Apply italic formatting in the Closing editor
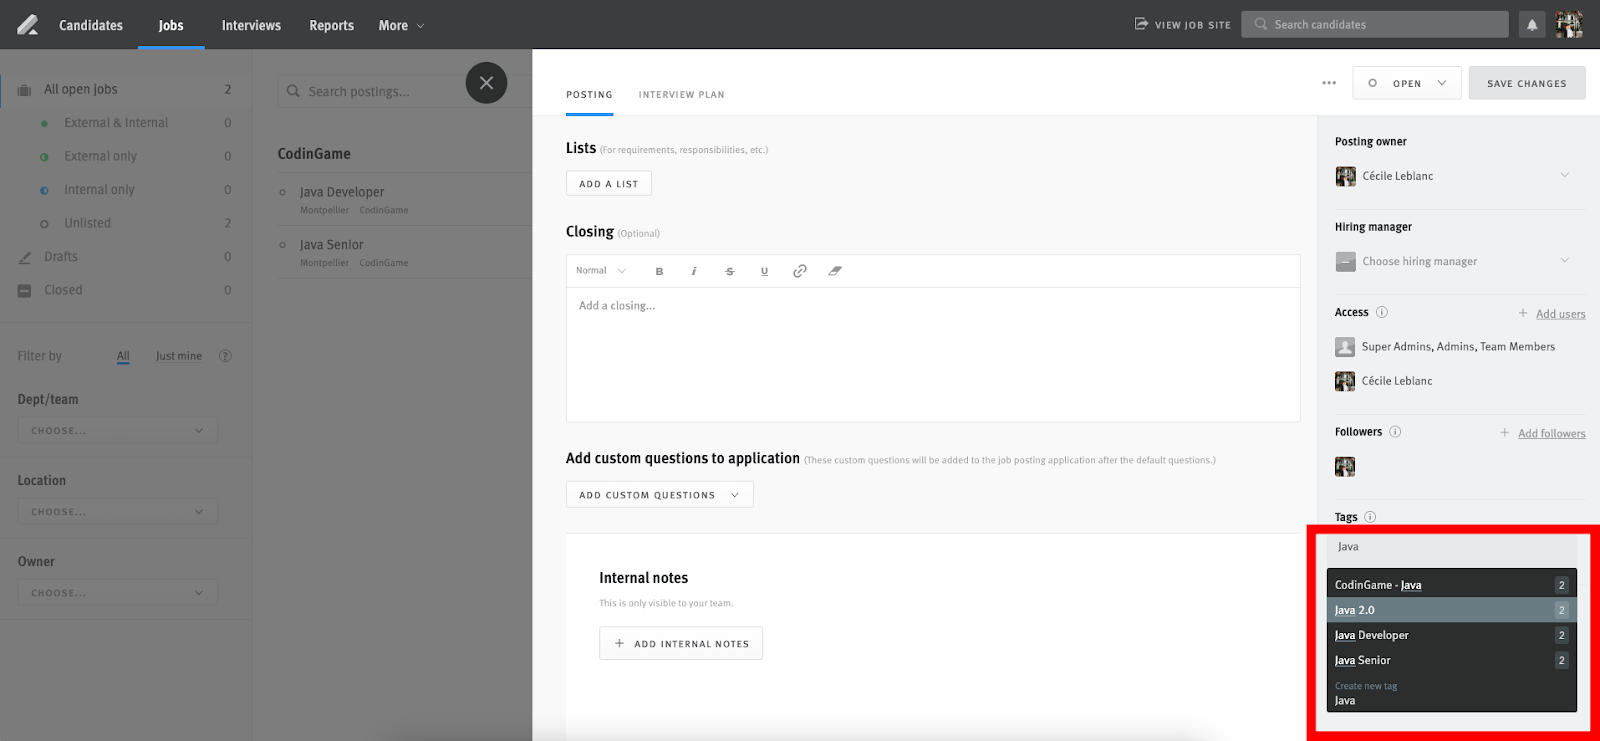The height and width of the screenshot is (741, 1600). coord(694,271)
